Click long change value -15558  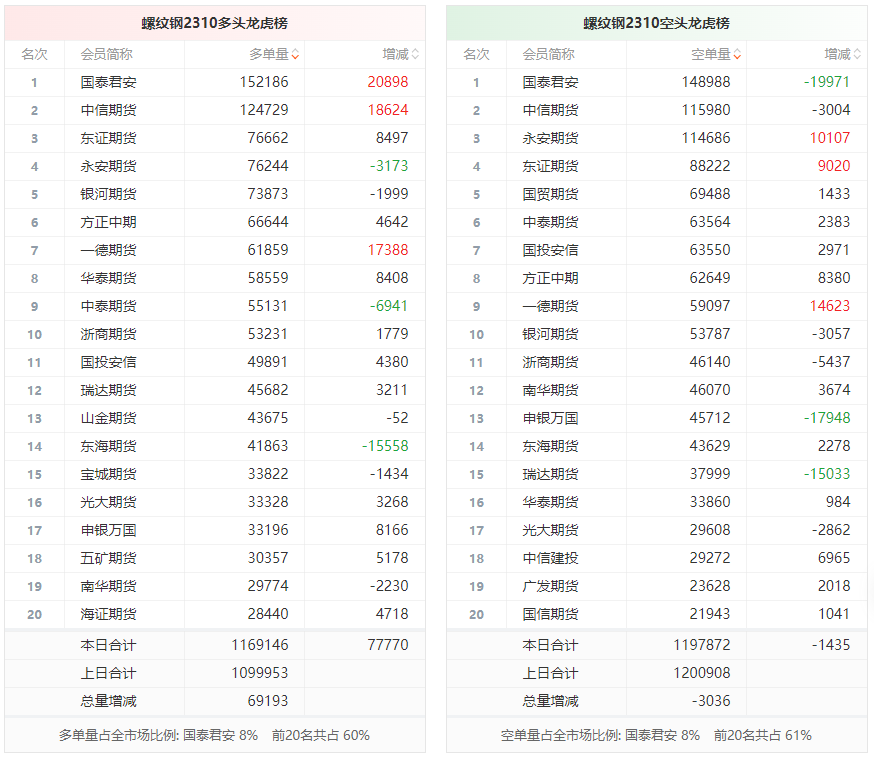[385, 446]
